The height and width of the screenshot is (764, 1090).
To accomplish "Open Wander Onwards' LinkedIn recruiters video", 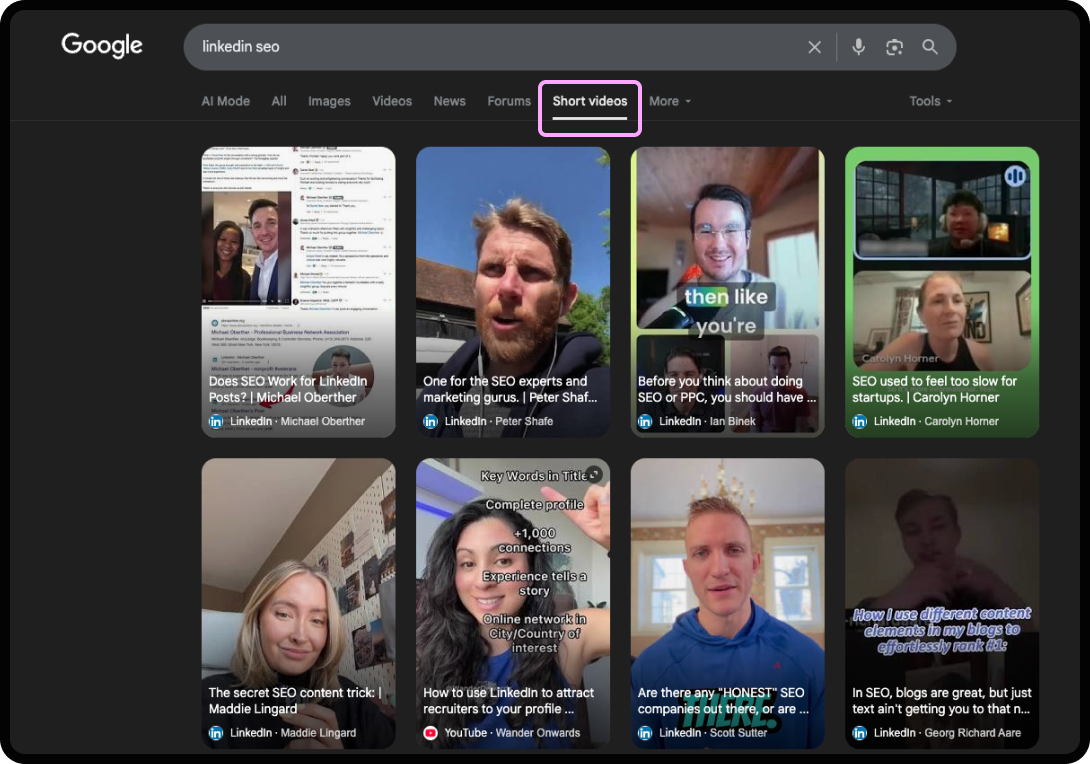I will tap(512, 603).
